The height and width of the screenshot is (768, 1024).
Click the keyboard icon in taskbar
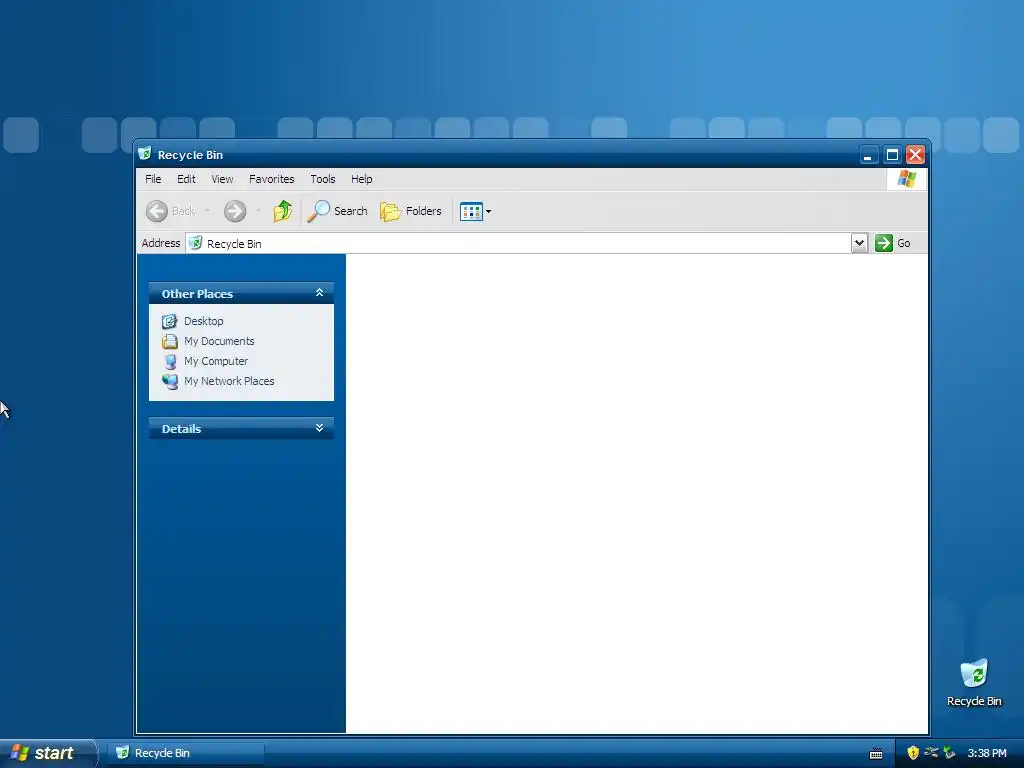(876, 754)
